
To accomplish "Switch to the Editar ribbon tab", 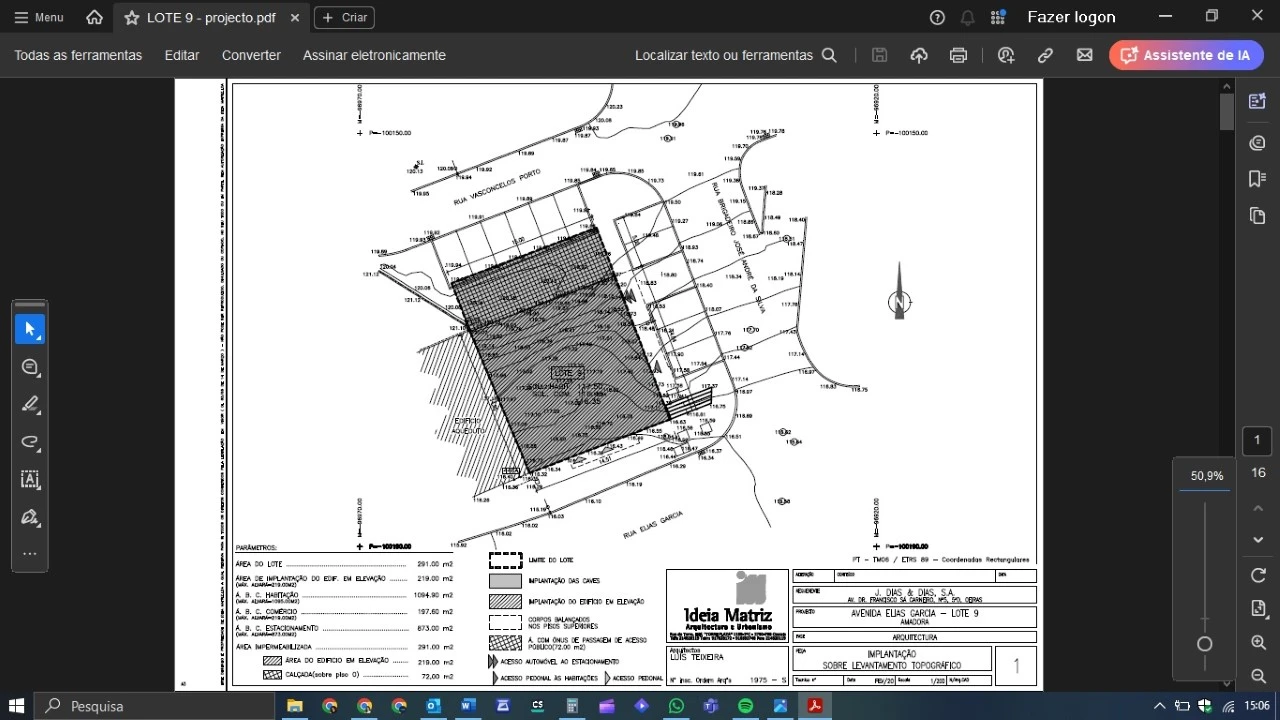I will pyautogui.click(x=181, y=55).
